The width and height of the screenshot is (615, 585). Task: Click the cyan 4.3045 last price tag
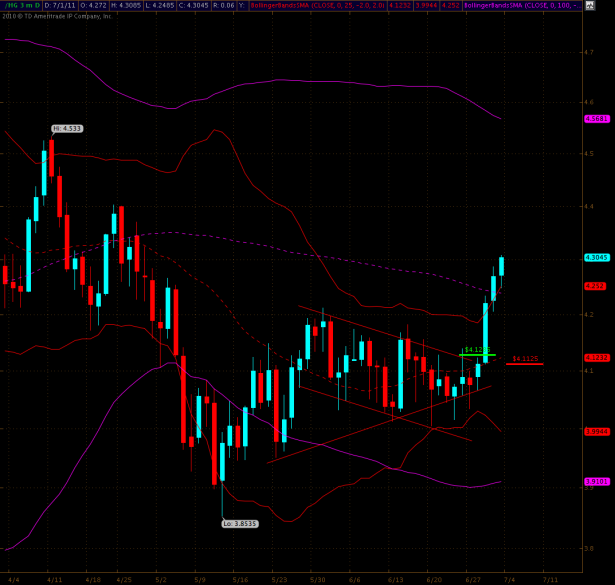(595, 257)
